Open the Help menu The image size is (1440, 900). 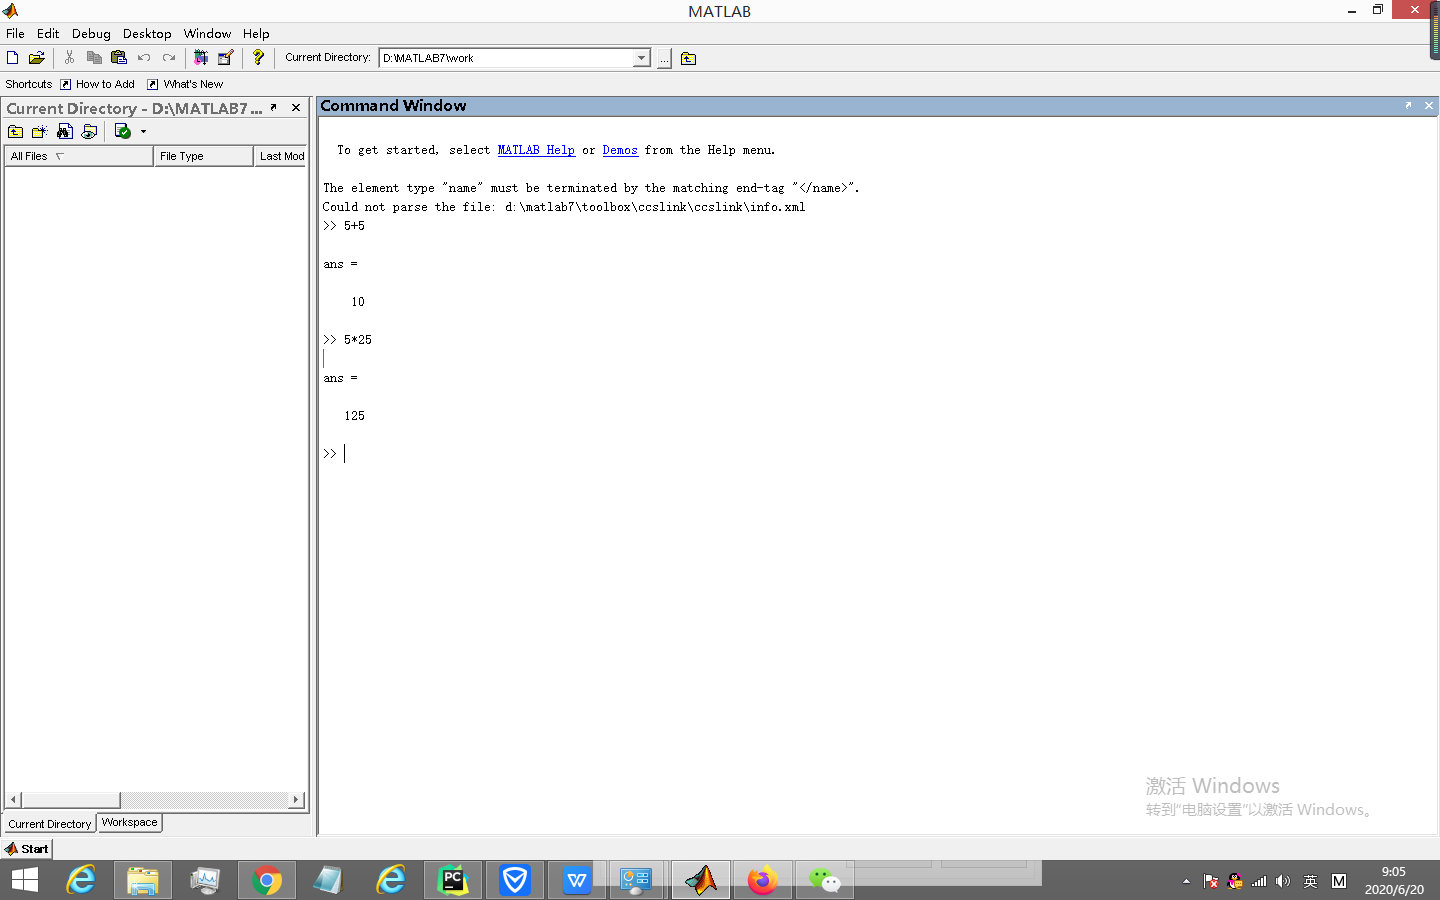coord(256,33)
